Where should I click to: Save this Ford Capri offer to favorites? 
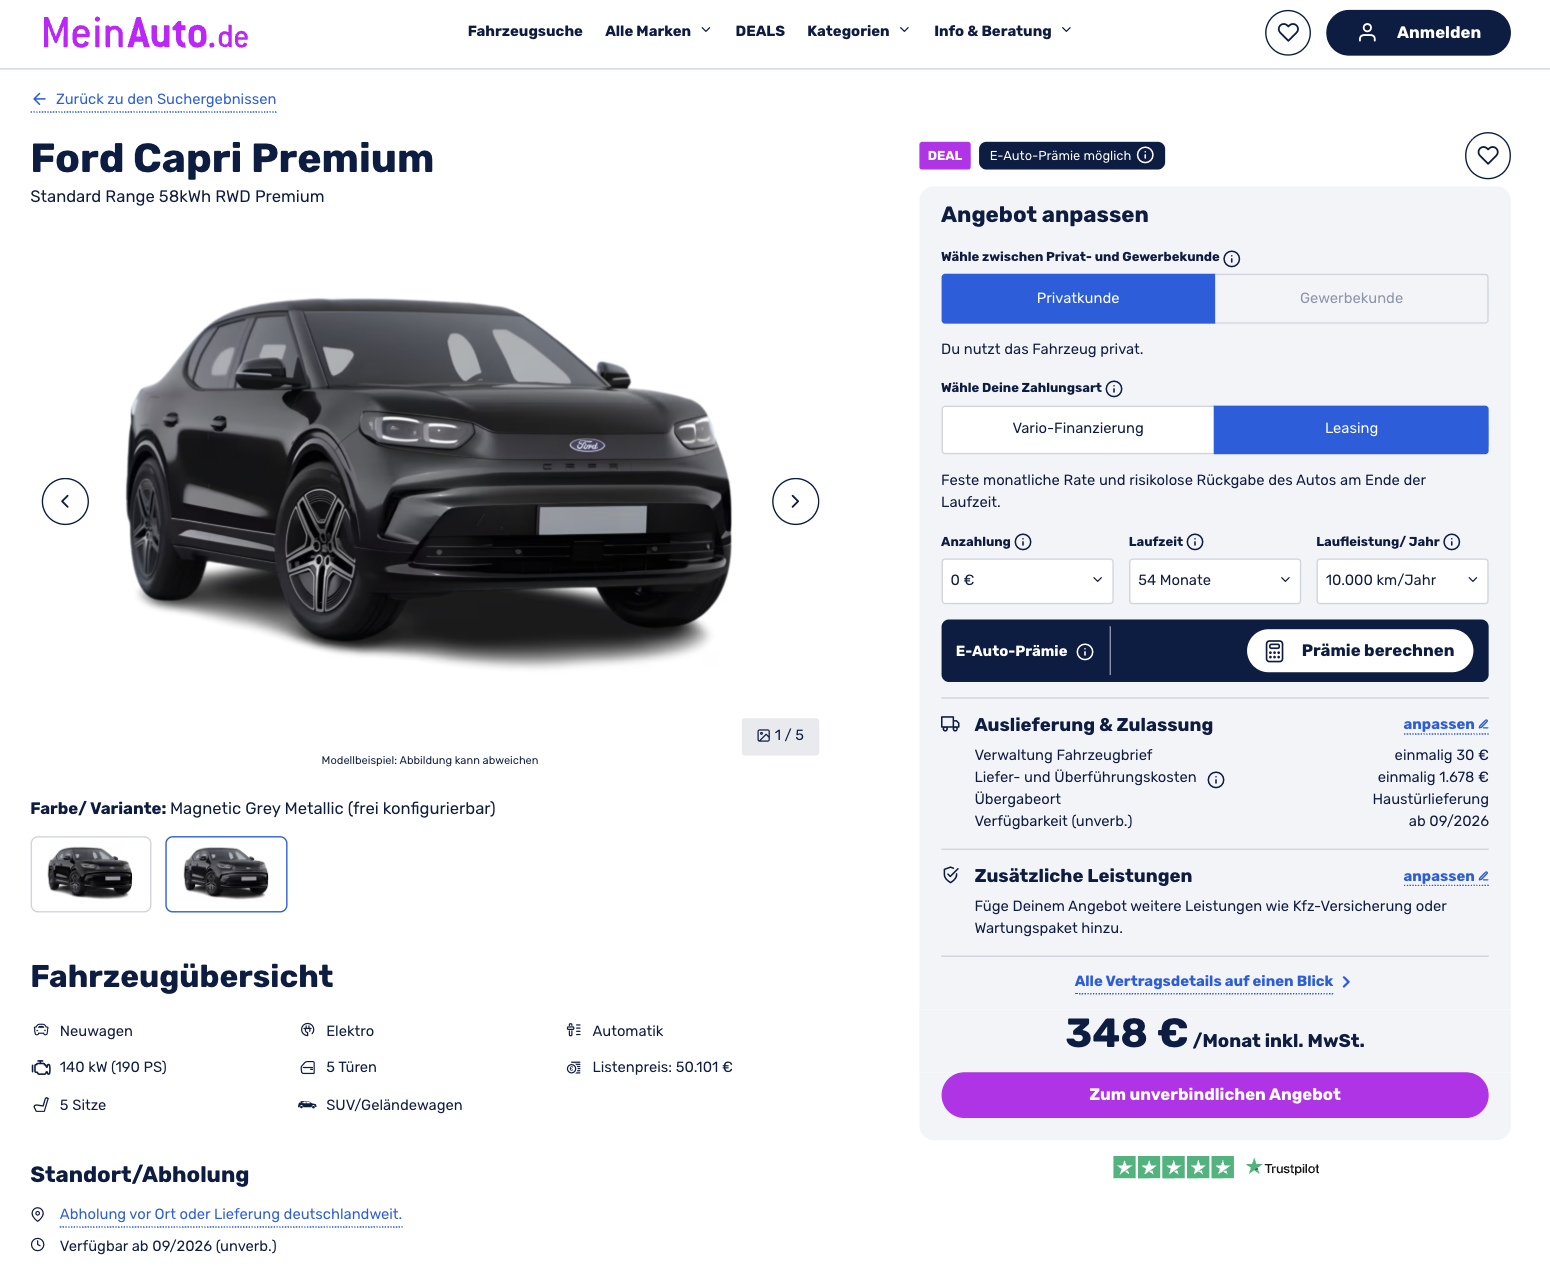[x=1487, y=156]
